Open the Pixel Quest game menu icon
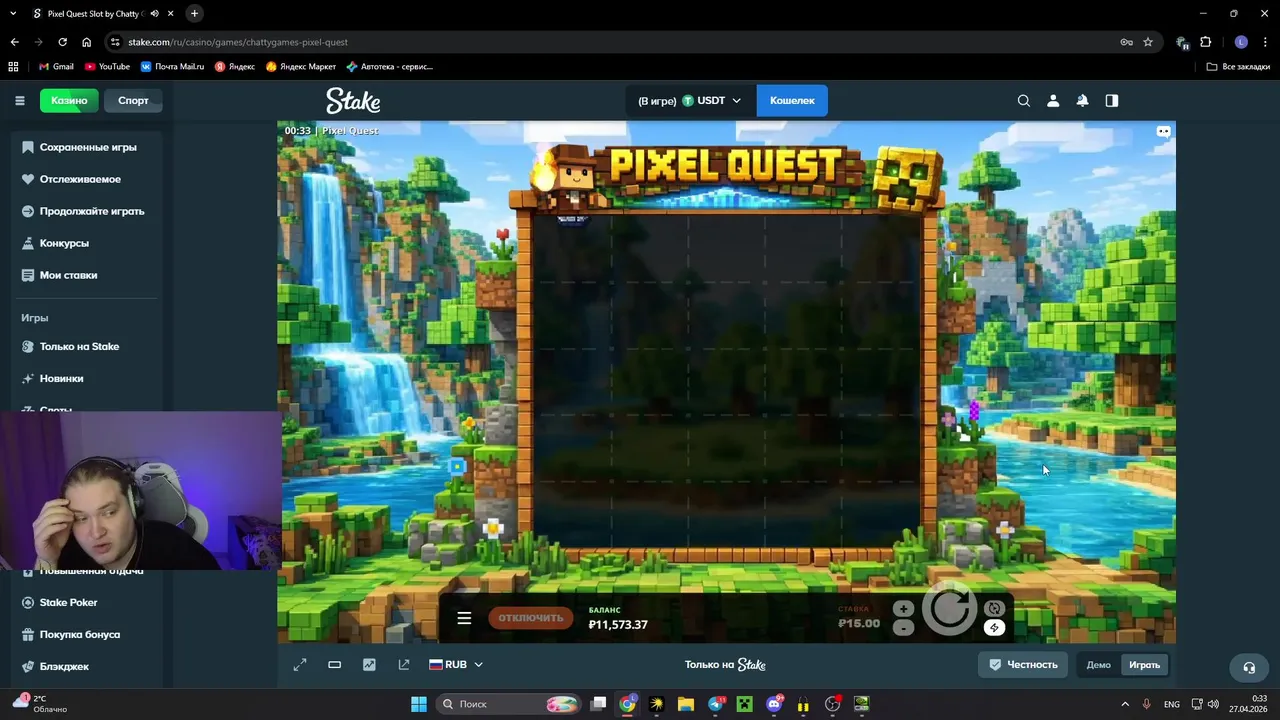Viewport: 1280px width, 720px height. point(464,618)
